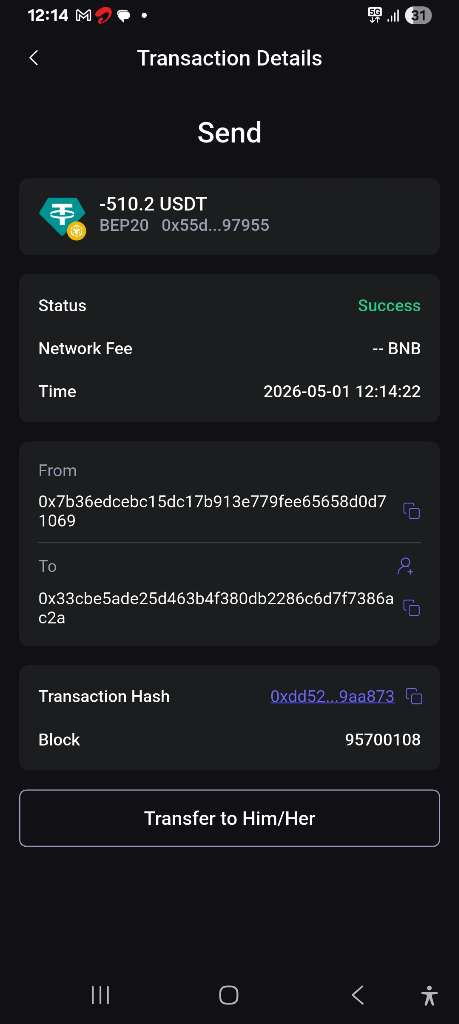The width and height of the screenshot is (459, 1024).
Task: Tap the USDT Tether token icon
Action: [62, 217]
